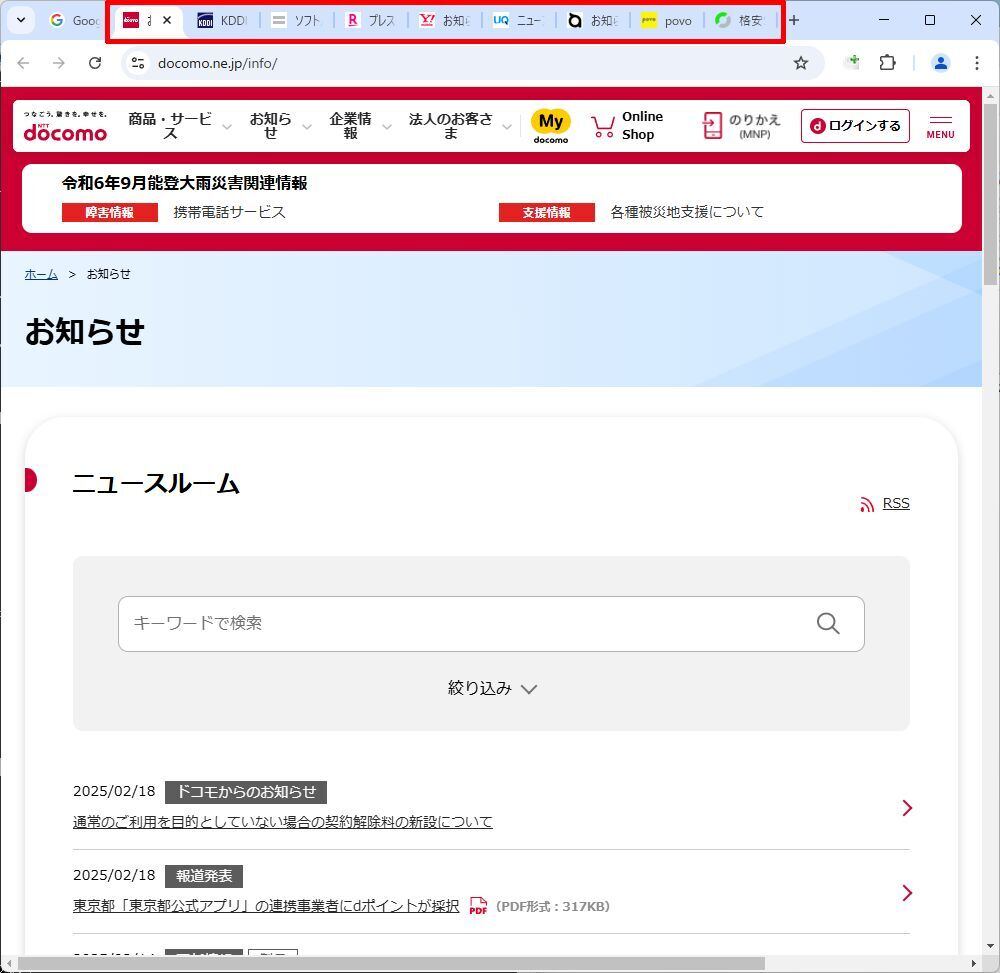Switch to the UQ ニュー tab
Viewport: 1000px width, 973px height.
point(518,20)
